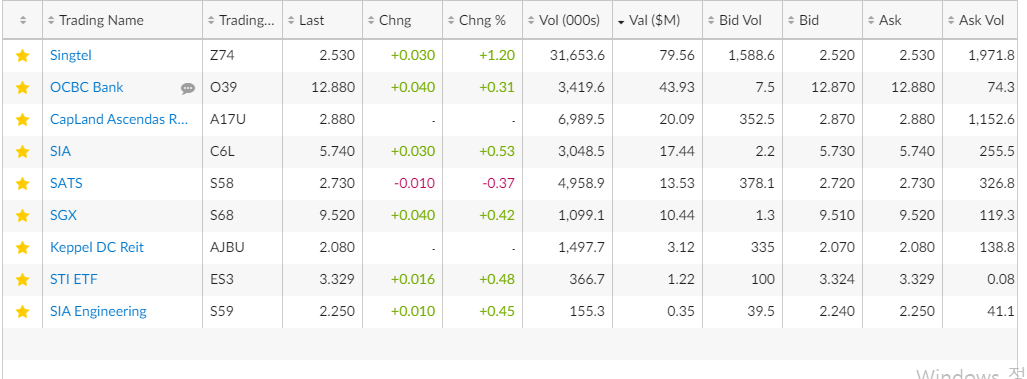
Task: Sort by the Ask Vol column
Action: (984, 20)
